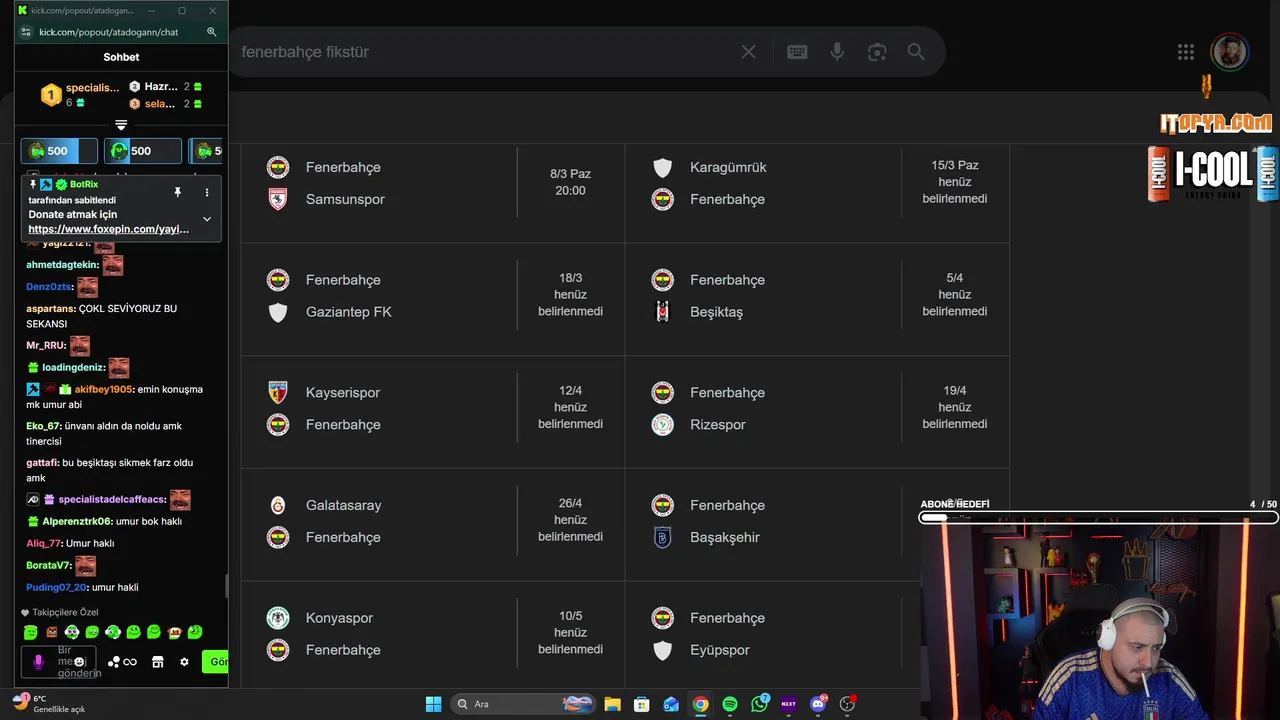Open the three-dot menu of pinned message

207,192
